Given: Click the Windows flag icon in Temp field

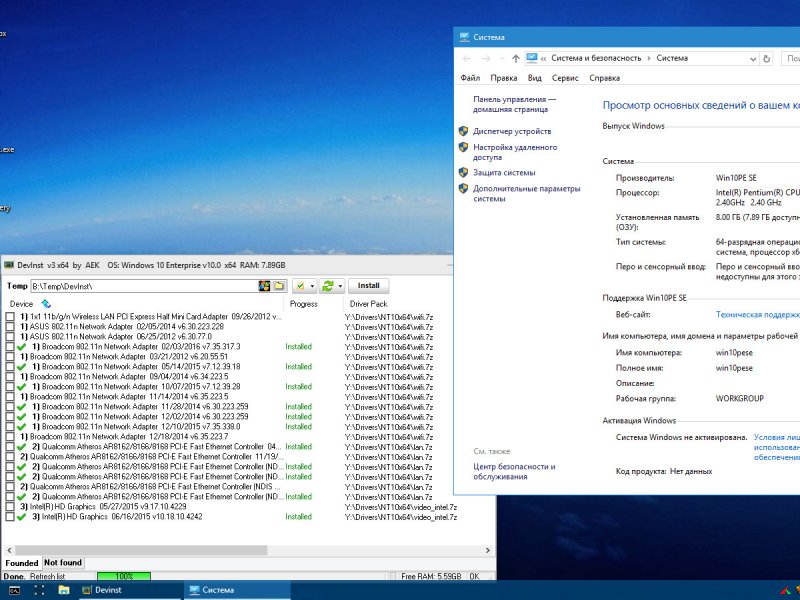Looking at the screenshot, I should pyautogui.click(x=264, y=286).
